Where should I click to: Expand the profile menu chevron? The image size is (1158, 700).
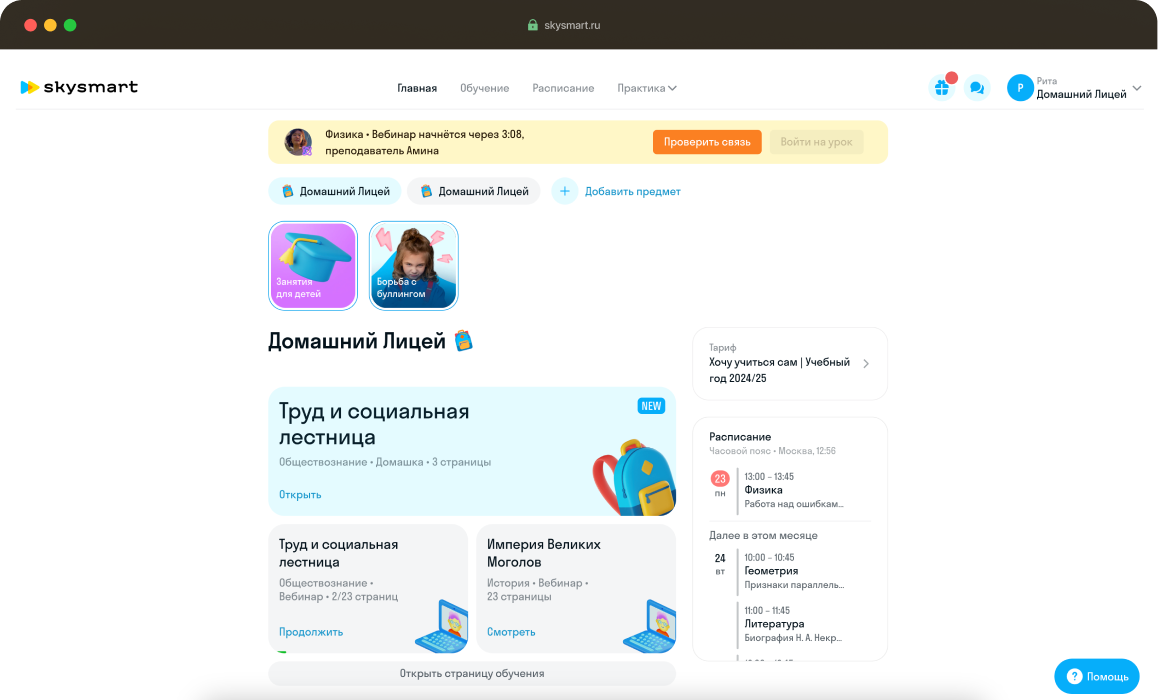(x=1137, y=88)
